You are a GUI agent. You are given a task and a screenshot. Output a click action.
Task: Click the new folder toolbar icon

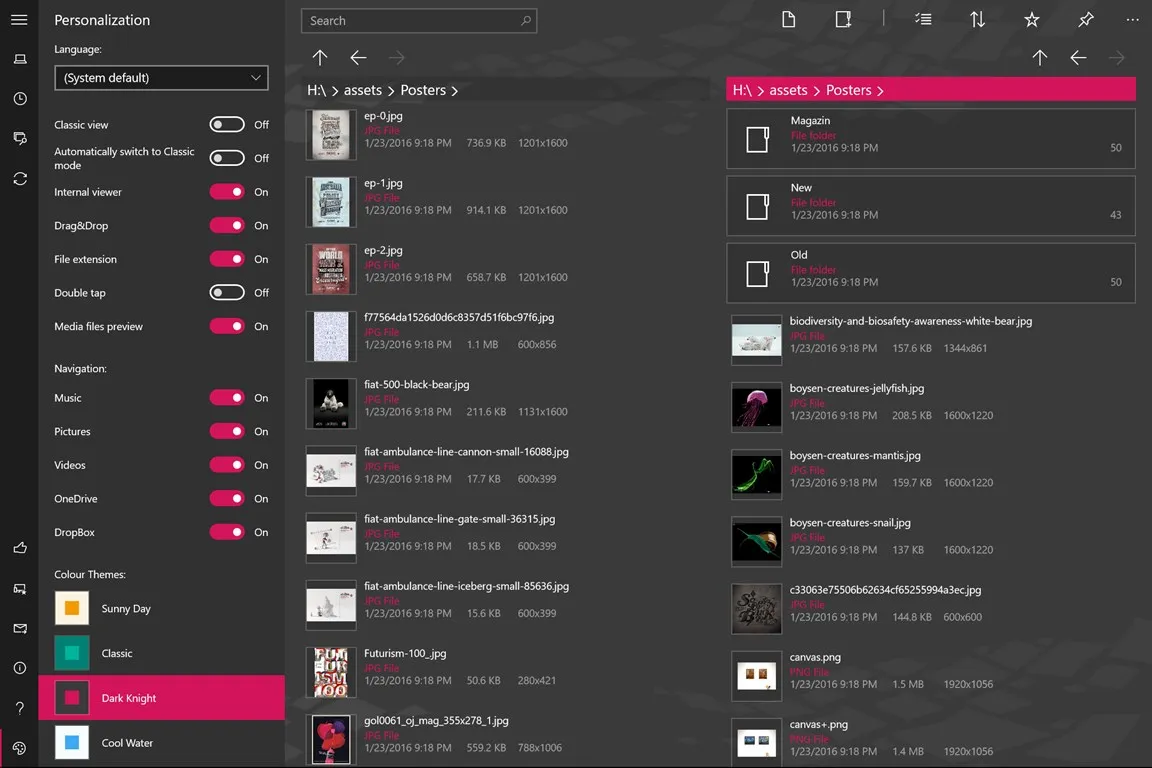click(843, 19)
